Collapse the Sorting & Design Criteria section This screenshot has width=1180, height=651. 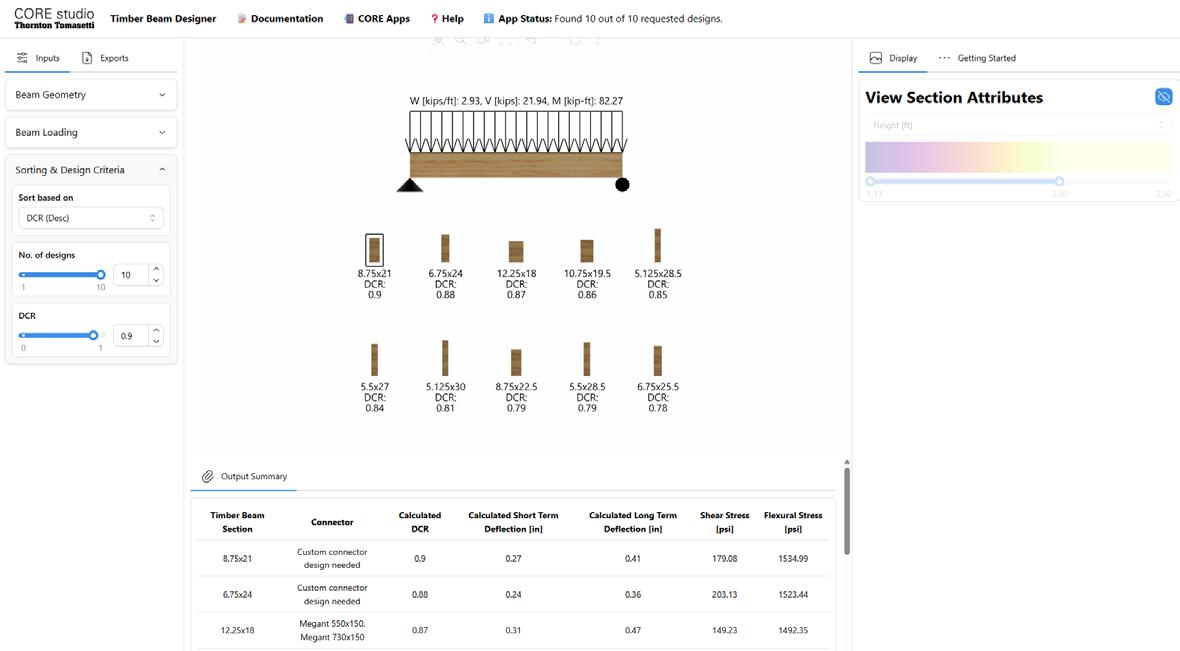91,170
